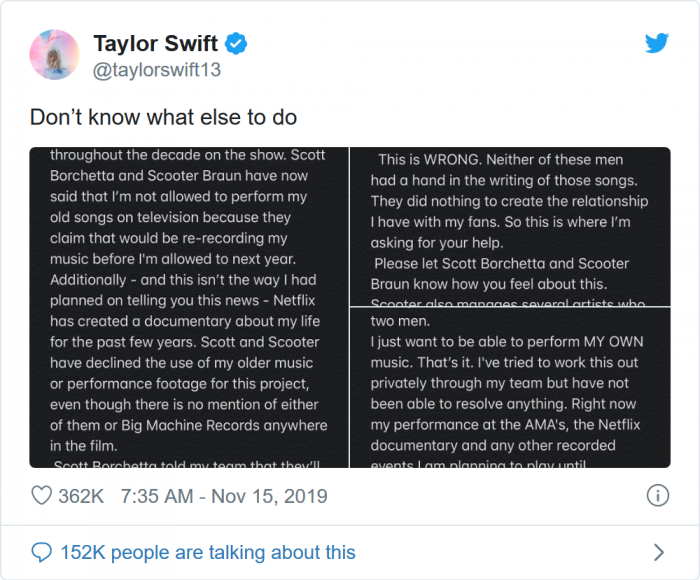Screen dimensions: 700x580
Task: Open the tweet info circle icon
Action: [x=657, y=496]
